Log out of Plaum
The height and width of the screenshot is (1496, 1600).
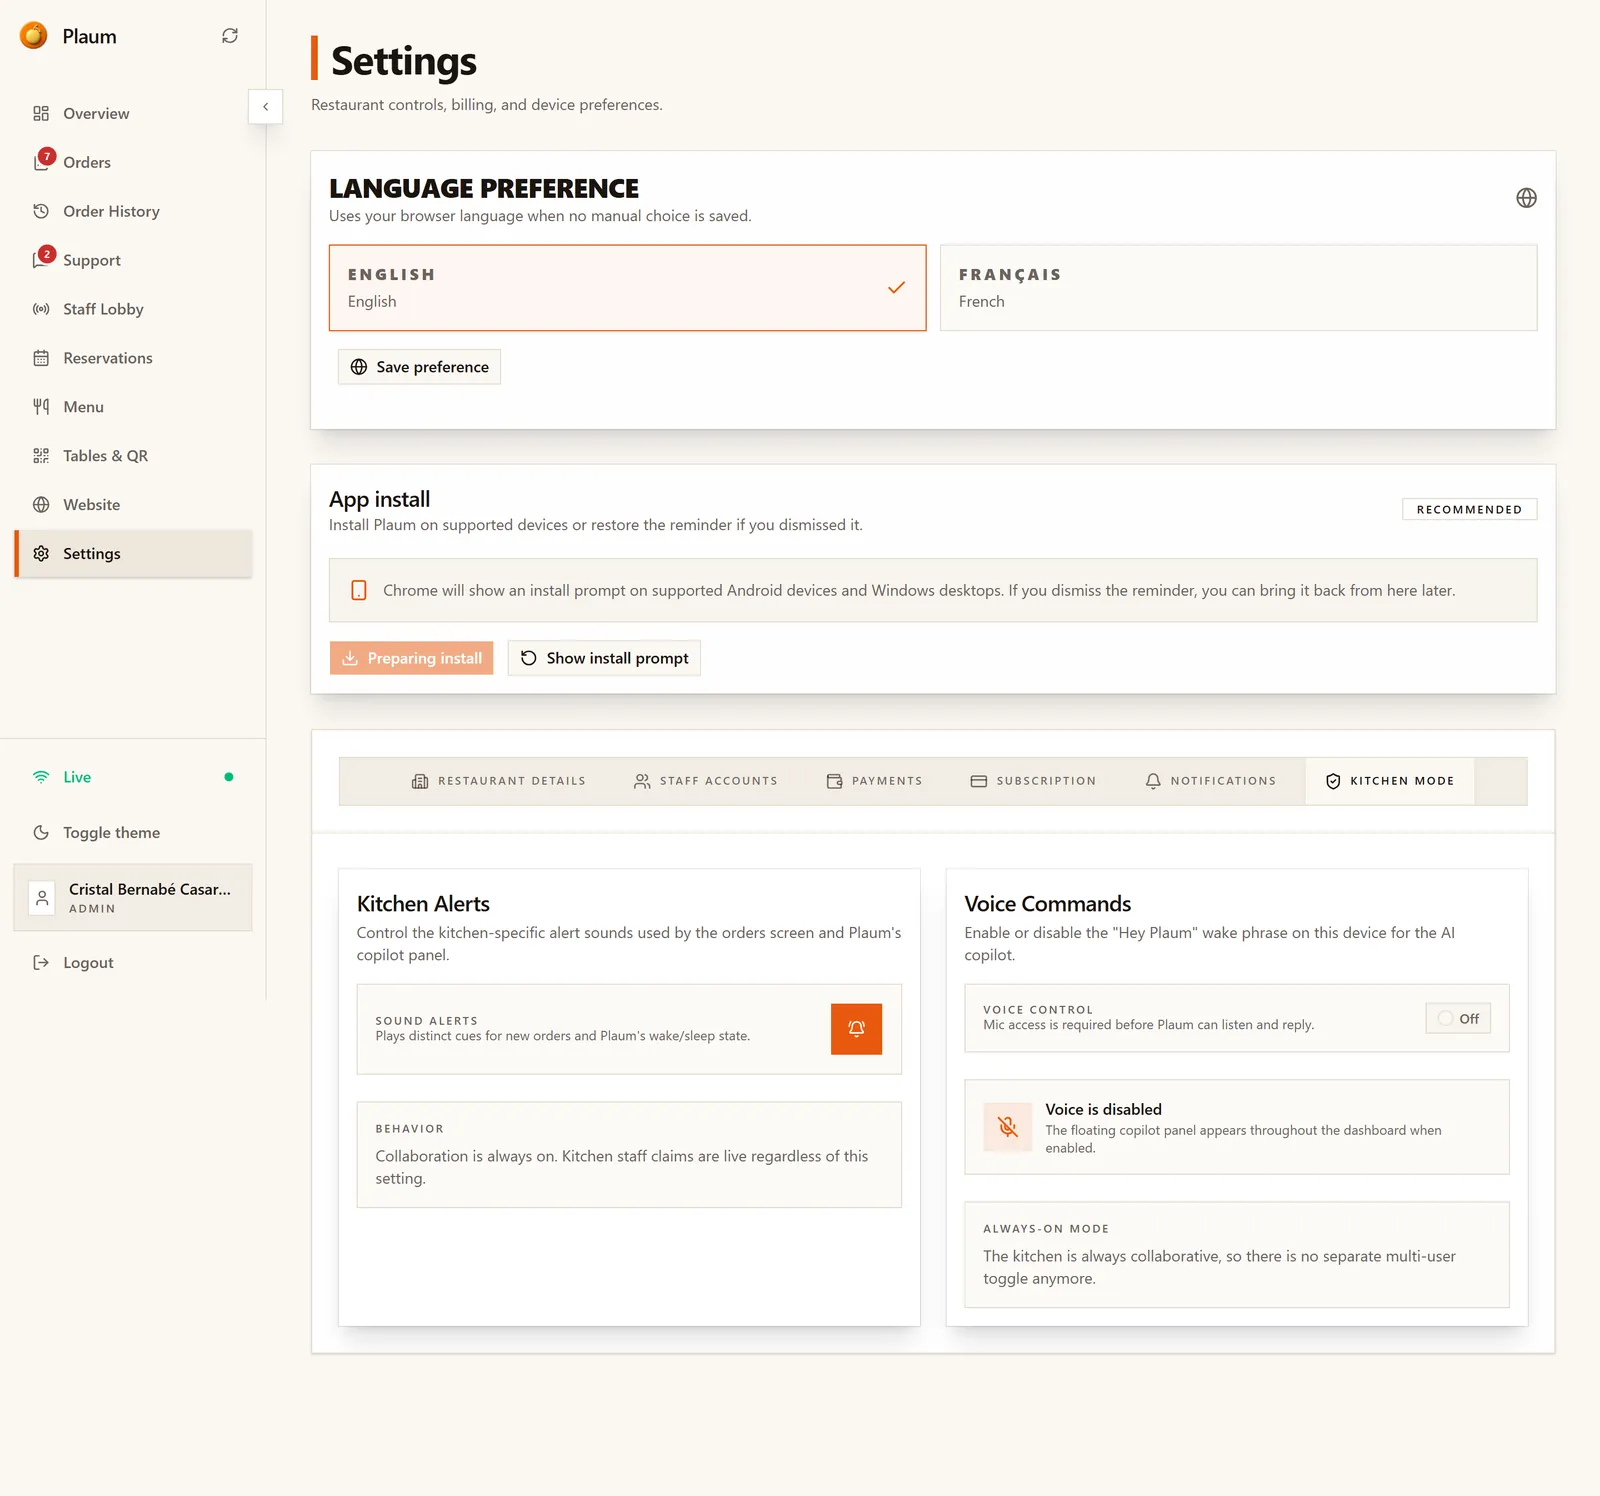(x=132, y=963)
